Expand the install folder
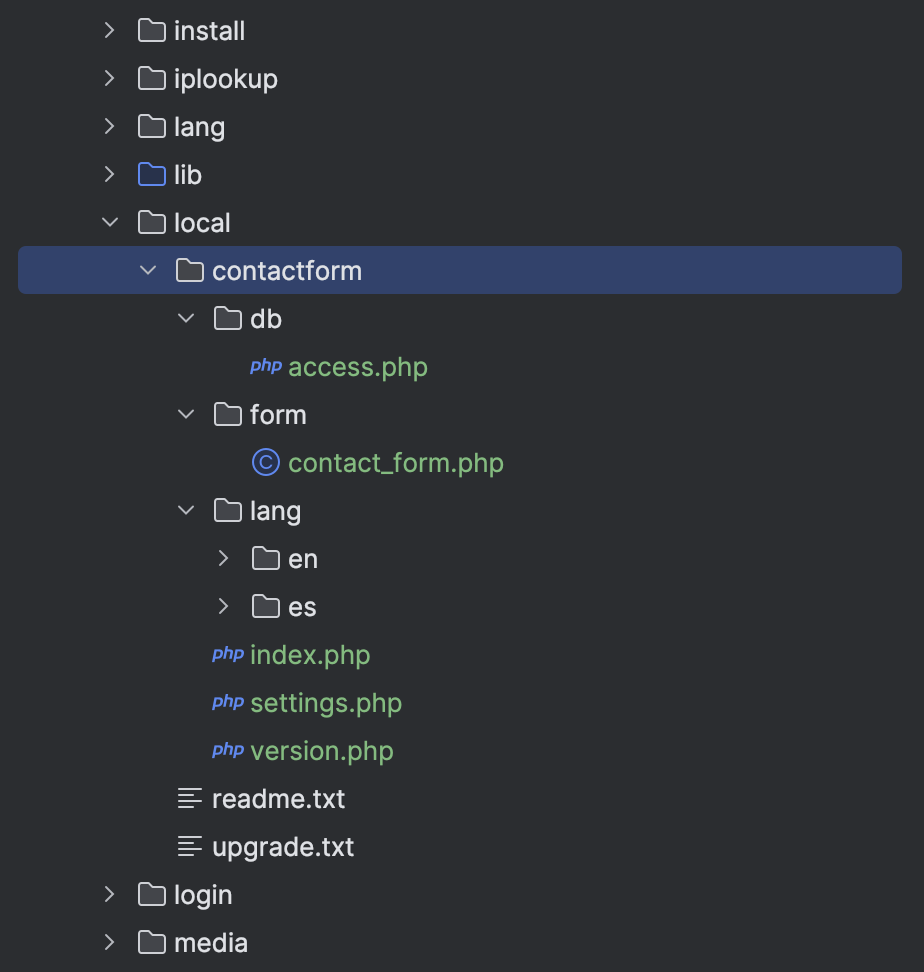The height and width of the screenshot is (972, 924). [x=110, y=30]
